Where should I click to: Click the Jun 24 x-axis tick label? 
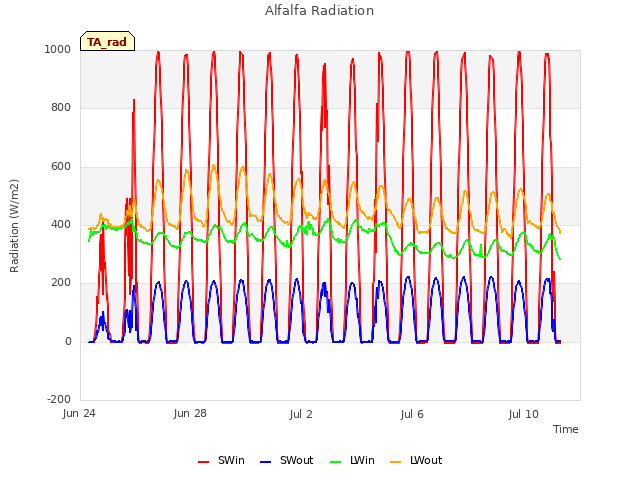coord(79,414)
